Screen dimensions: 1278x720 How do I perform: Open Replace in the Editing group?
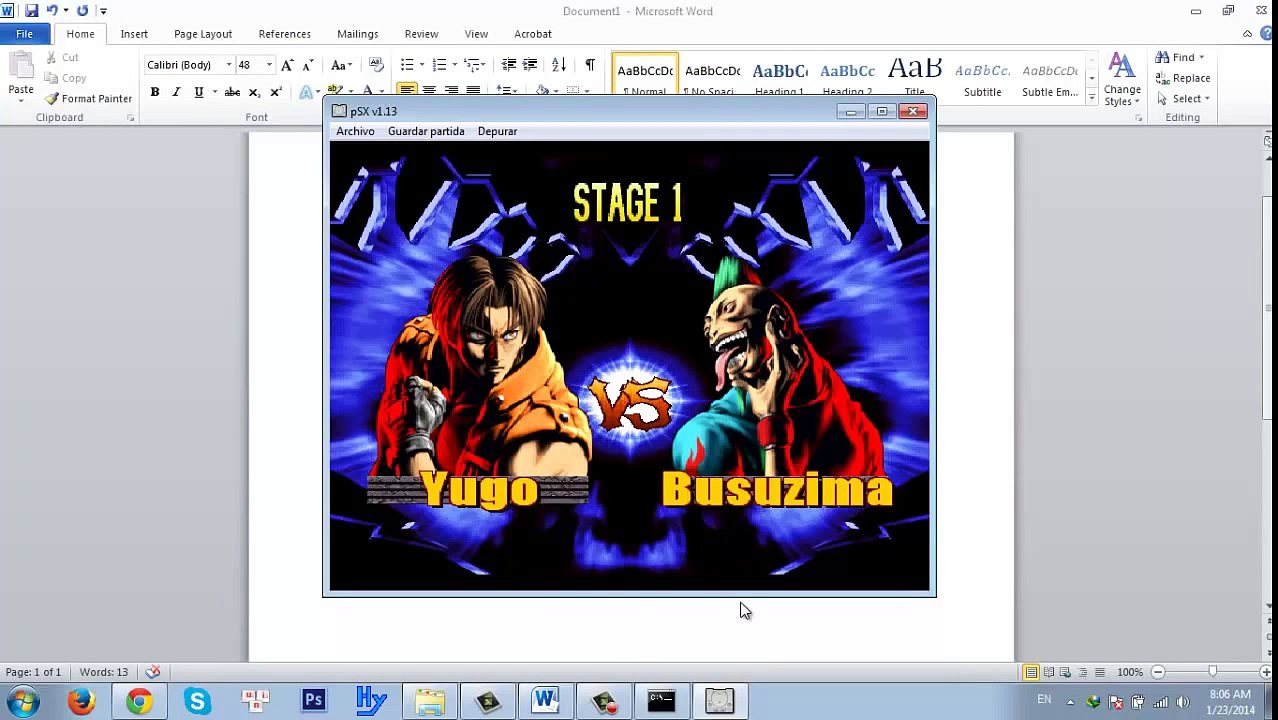[x=1183, y=78]
